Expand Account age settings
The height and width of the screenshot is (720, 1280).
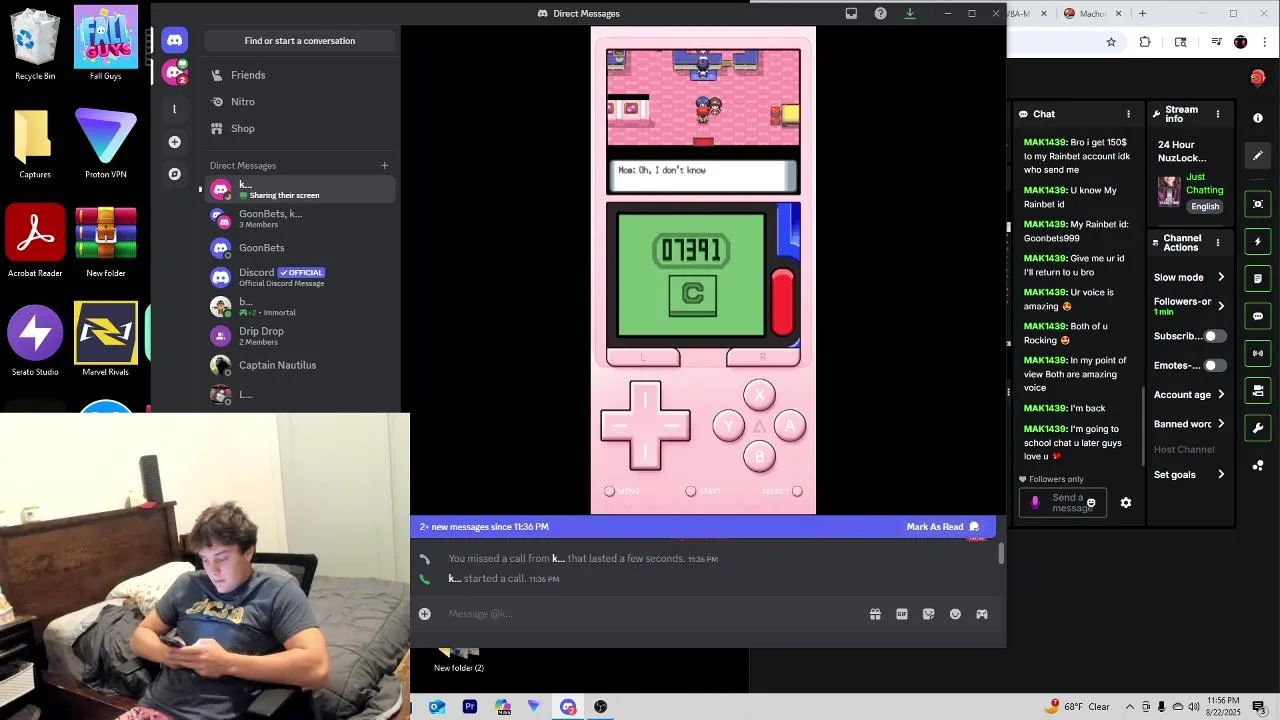(1190, 394)
